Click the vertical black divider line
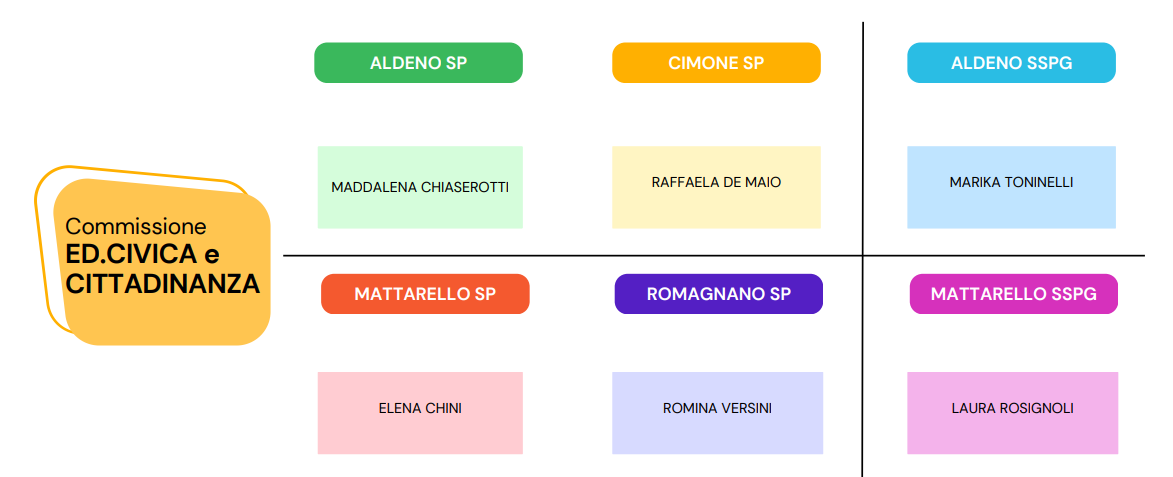1173x477 pixels. point(863,135)
